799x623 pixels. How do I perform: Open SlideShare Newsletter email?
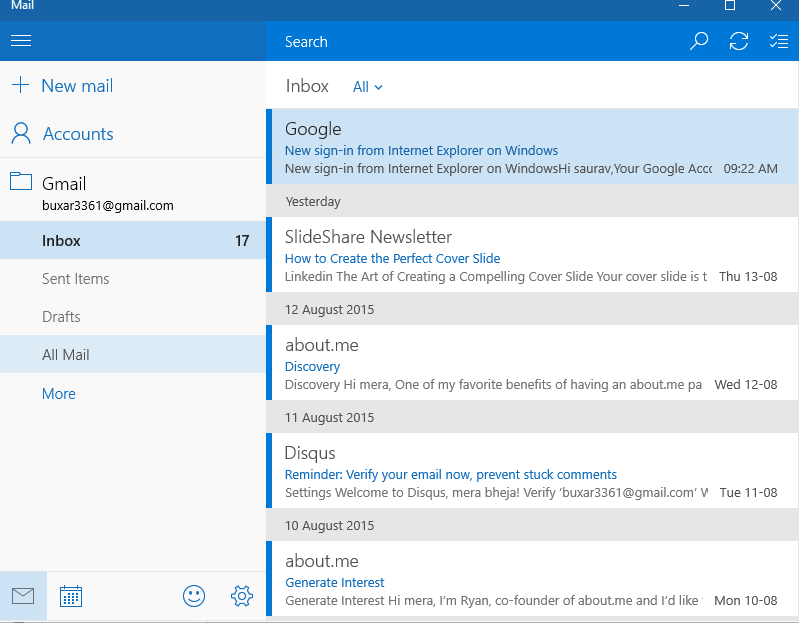point(532,255)
